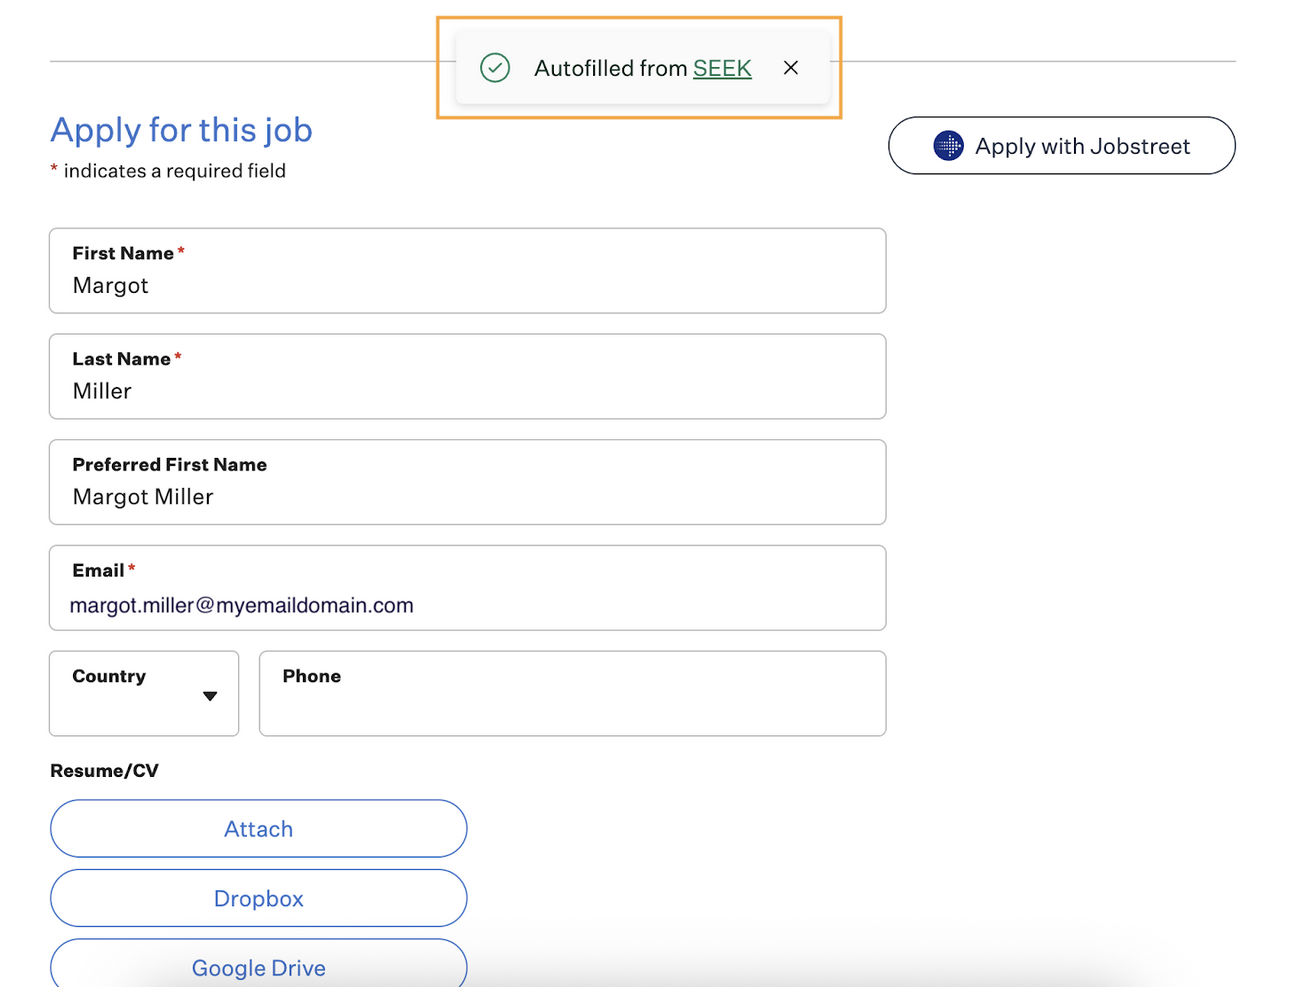Dismiss the autofill notification with the X
This screenshot has height=988, width=1304.
pyautogui.click(x=790, y=68)
